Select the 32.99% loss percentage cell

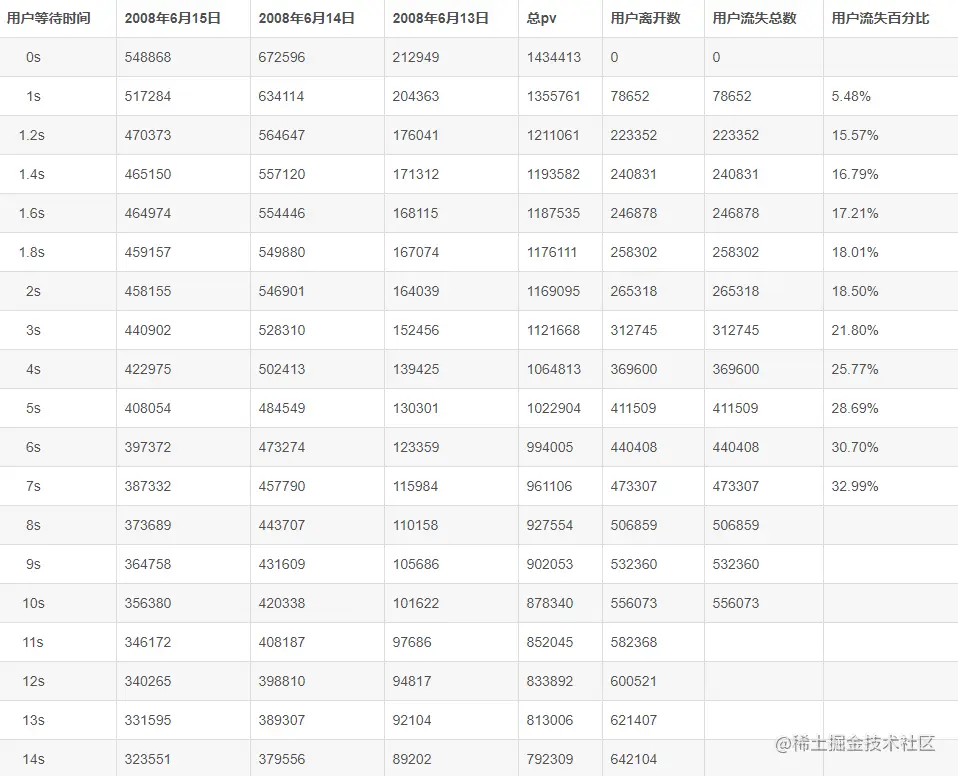click(855, 486)
